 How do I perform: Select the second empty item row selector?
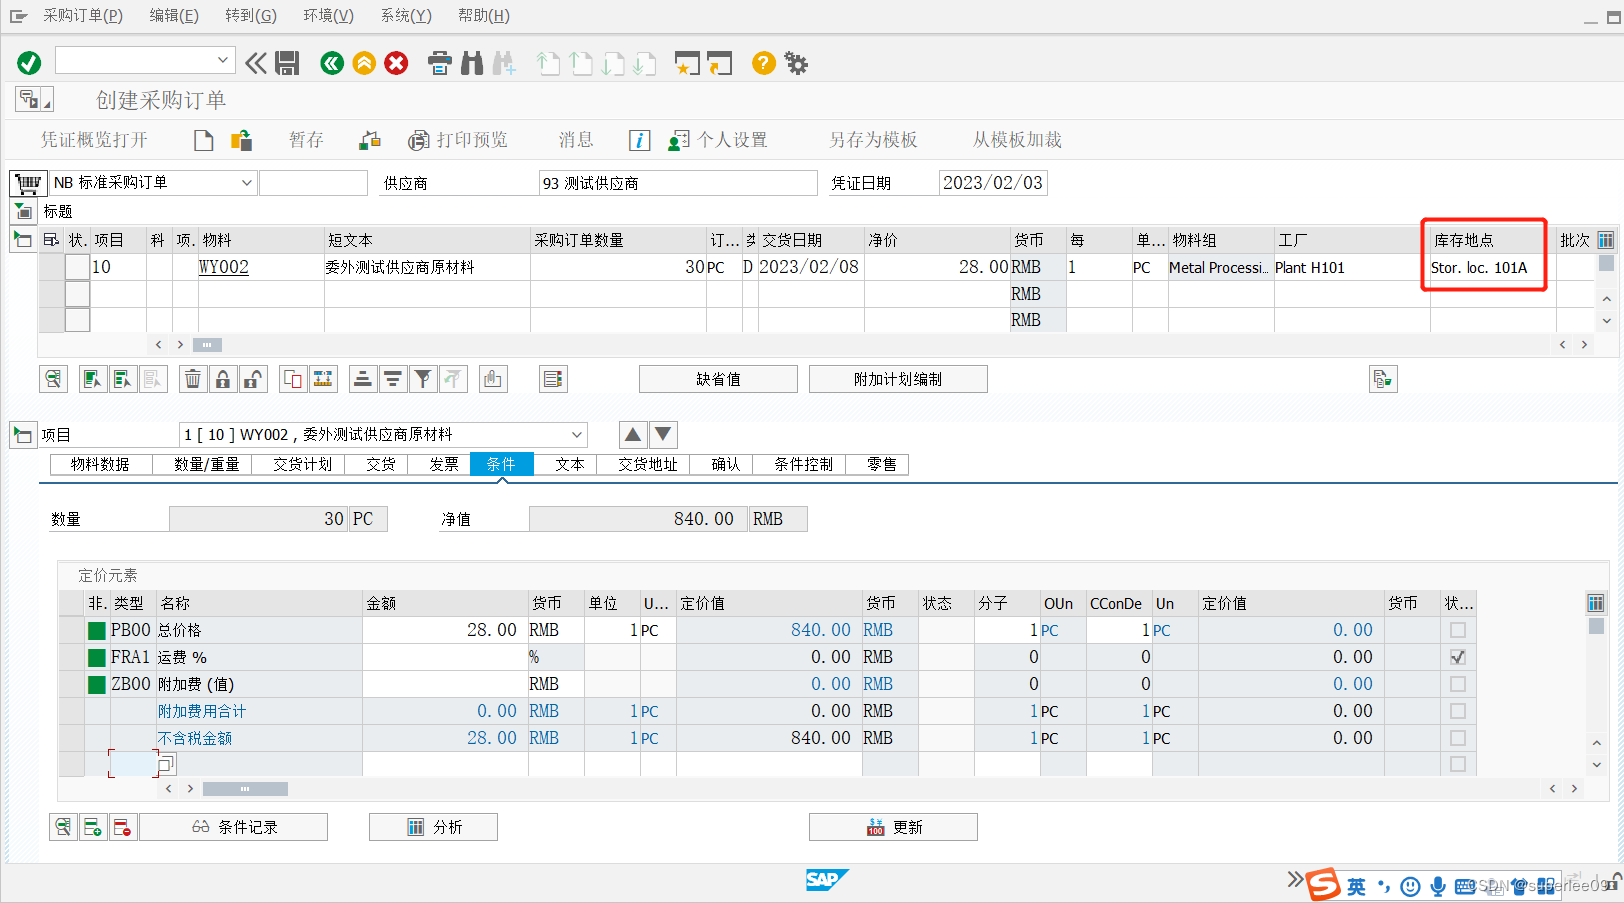click(x=77, y=294)
